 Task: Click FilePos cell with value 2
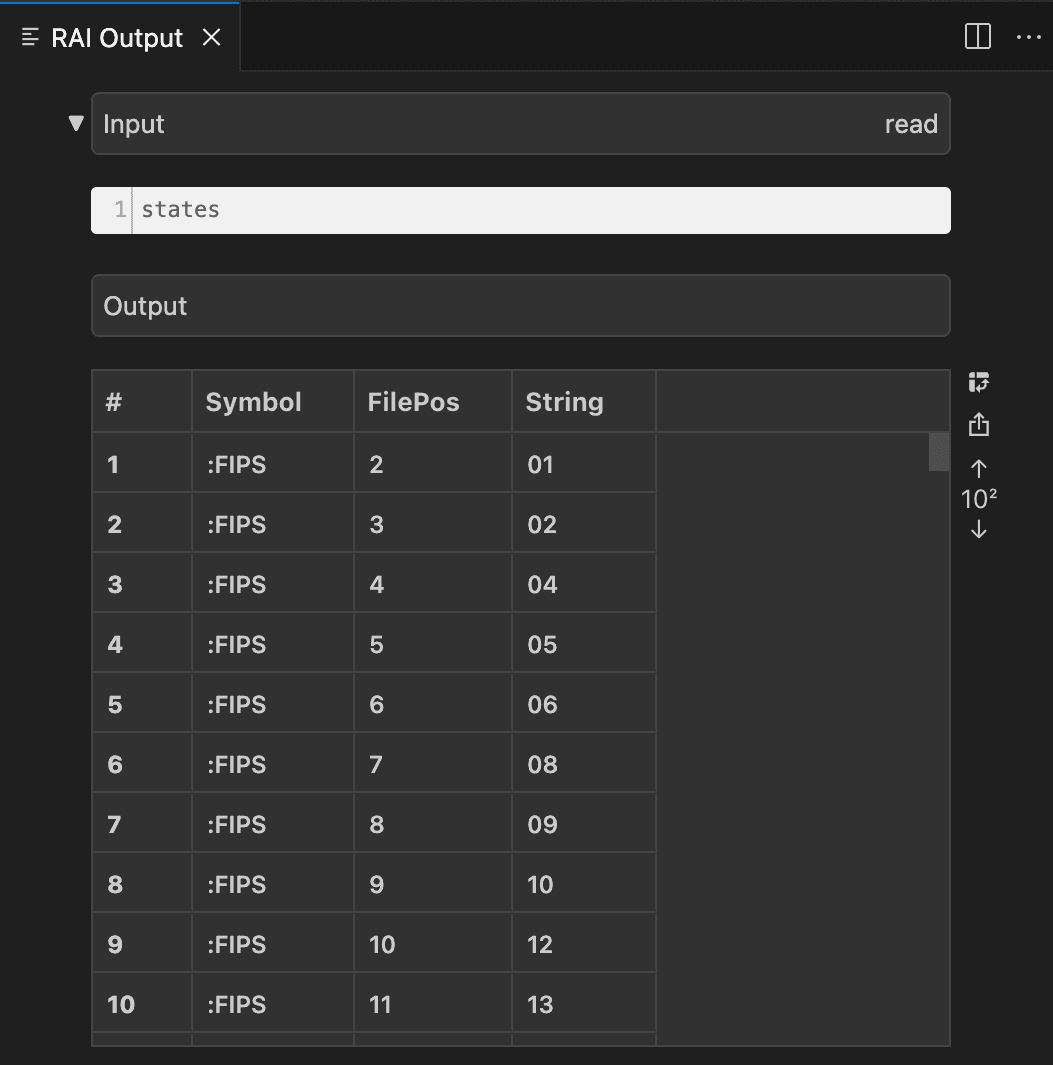[x=433, y=464]
